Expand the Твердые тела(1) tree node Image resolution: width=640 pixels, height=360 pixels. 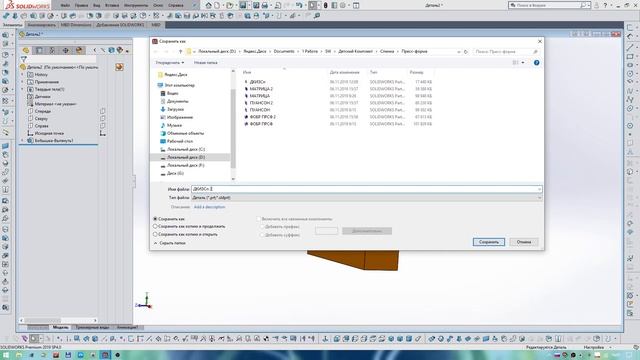pos(22,89)
